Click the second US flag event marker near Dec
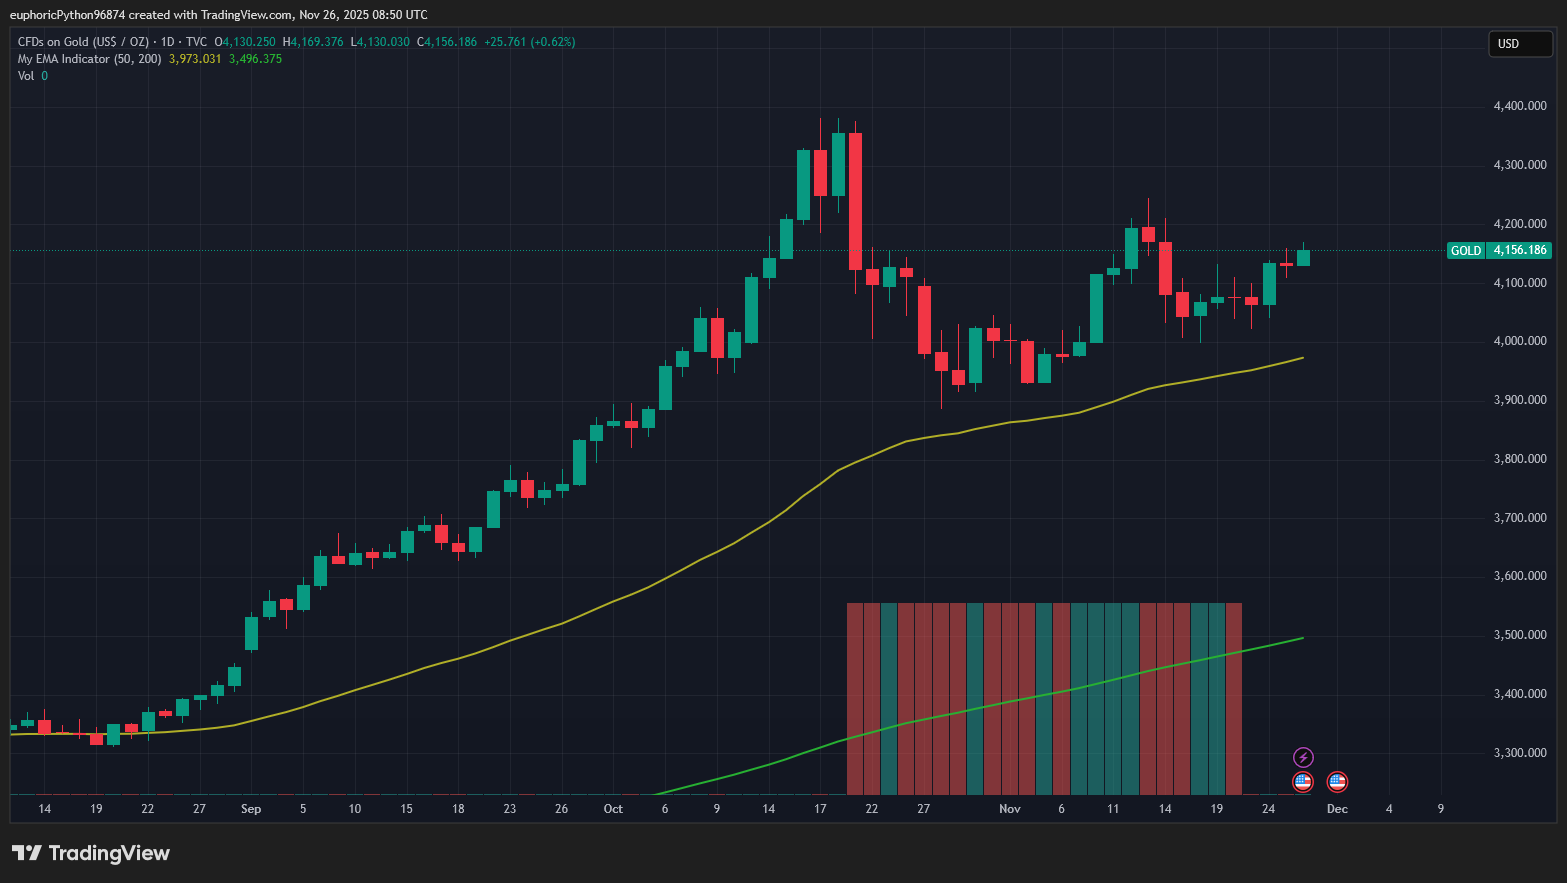The width and height of the screenshot is (1567, 883). point(1337,781)
